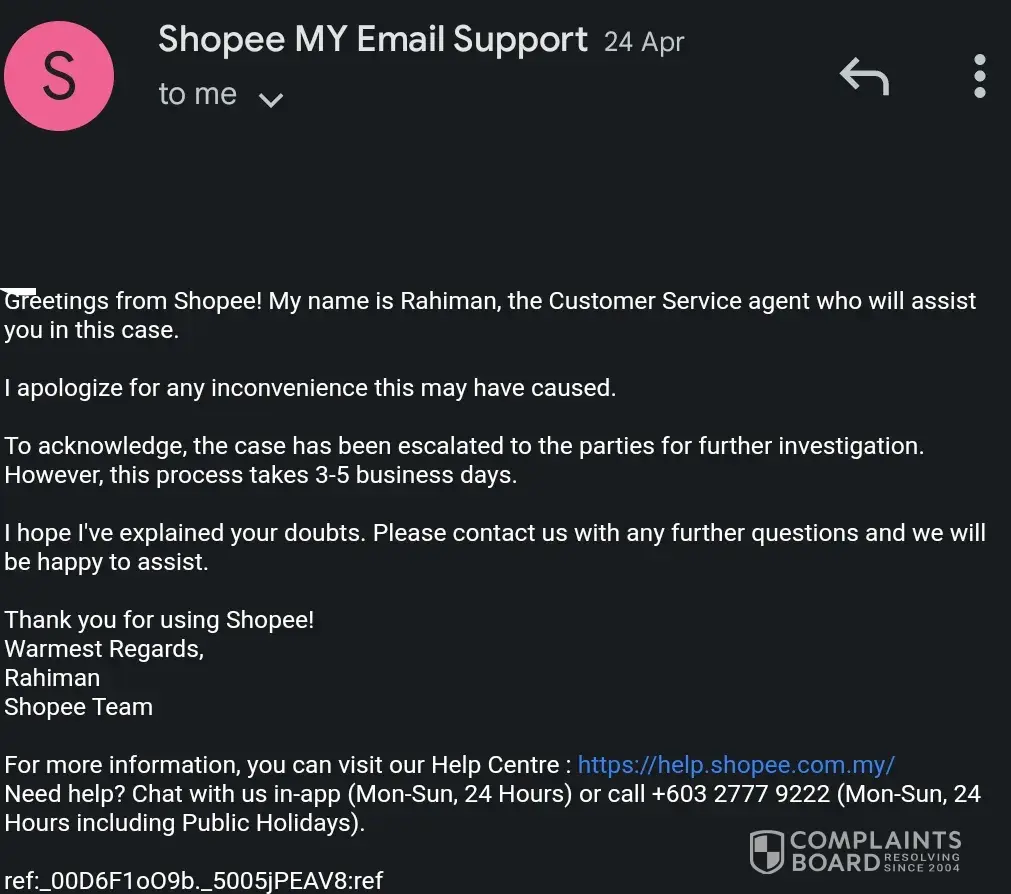This screenshot has width=1011, height=894.
Task: Open the three-dot more options menu
Action: tap(979, 76)
